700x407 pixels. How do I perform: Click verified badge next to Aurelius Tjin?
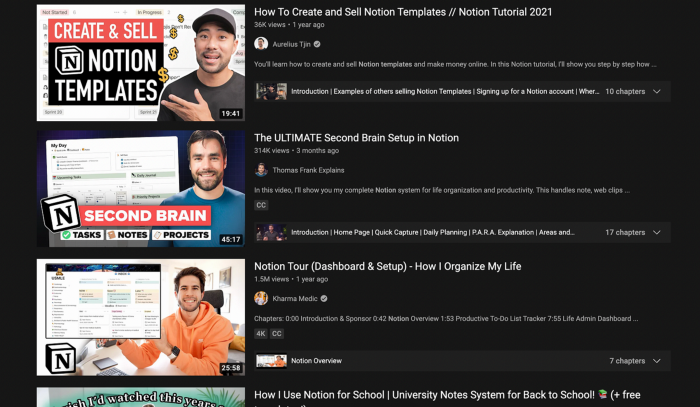click(317, 44)
